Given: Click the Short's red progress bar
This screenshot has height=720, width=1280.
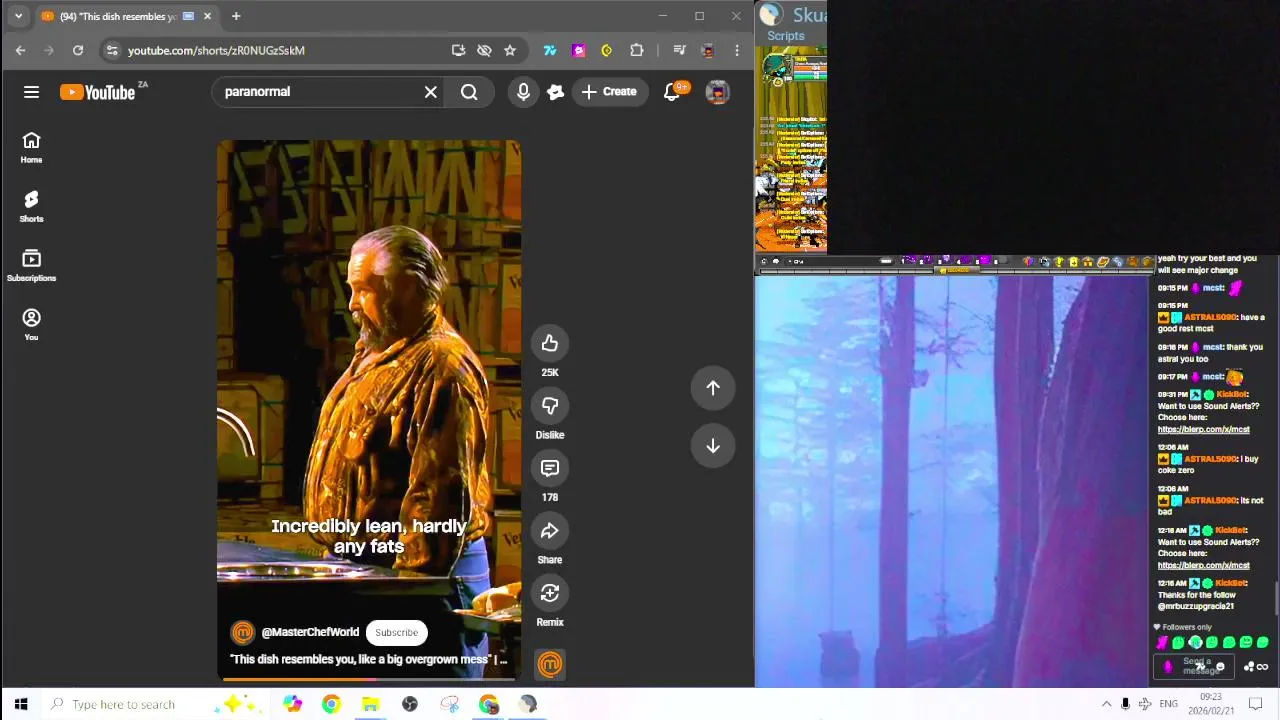Looking at the screenshot, I should [369, 680].
